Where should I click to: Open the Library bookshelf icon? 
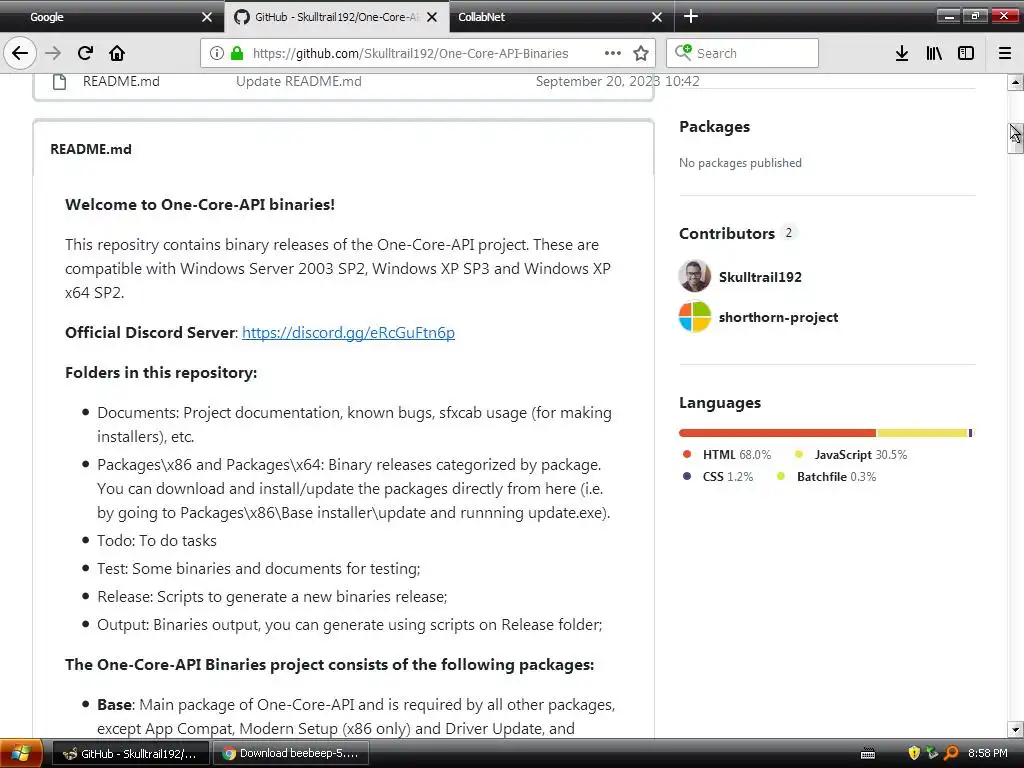click(x=934, y=53)
